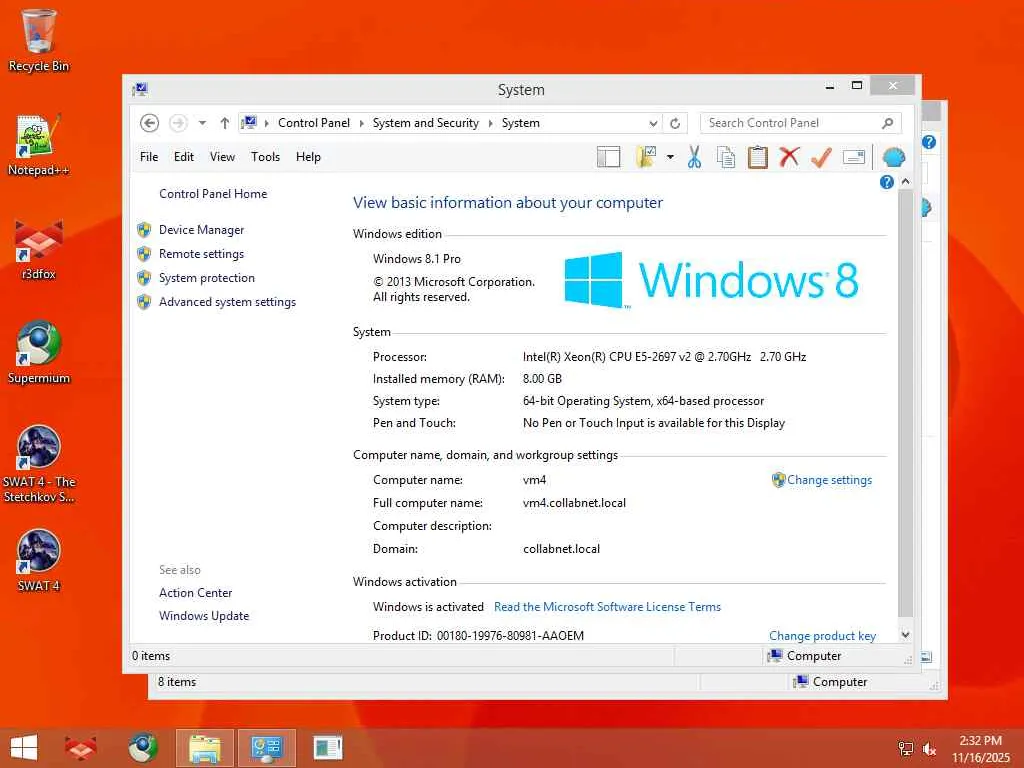Click the Forward navigation arrow
This screenshot has height=768, width=1024.
click(x=178, y=123)
